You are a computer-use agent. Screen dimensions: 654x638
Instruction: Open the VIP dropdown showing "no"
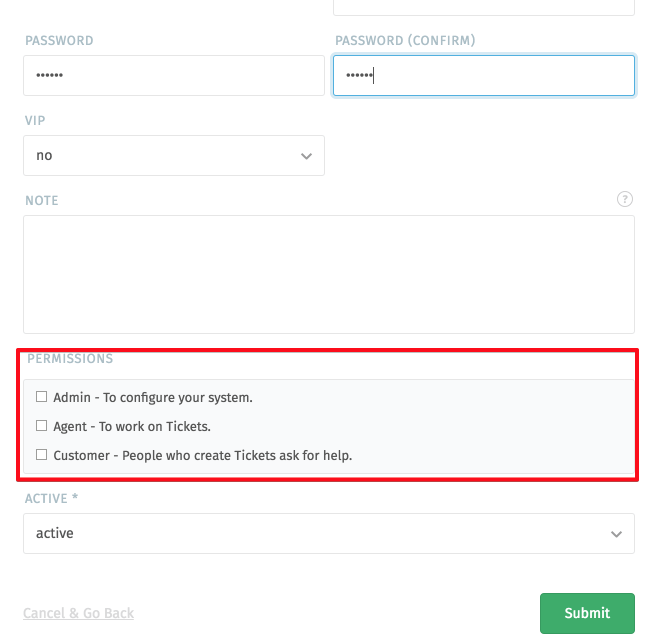174,156
